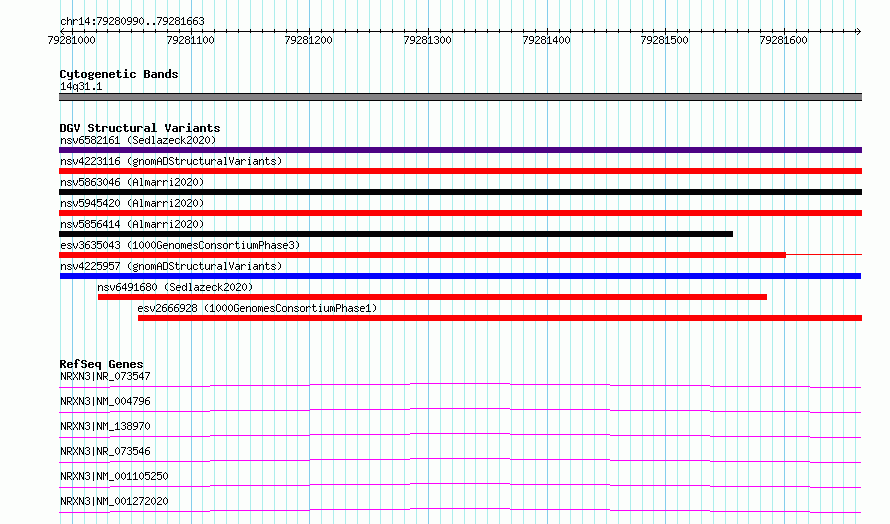The width and height of the screenshot is (890, 524).
Task: Click ruler position 79281400
Action: [546, 40]
